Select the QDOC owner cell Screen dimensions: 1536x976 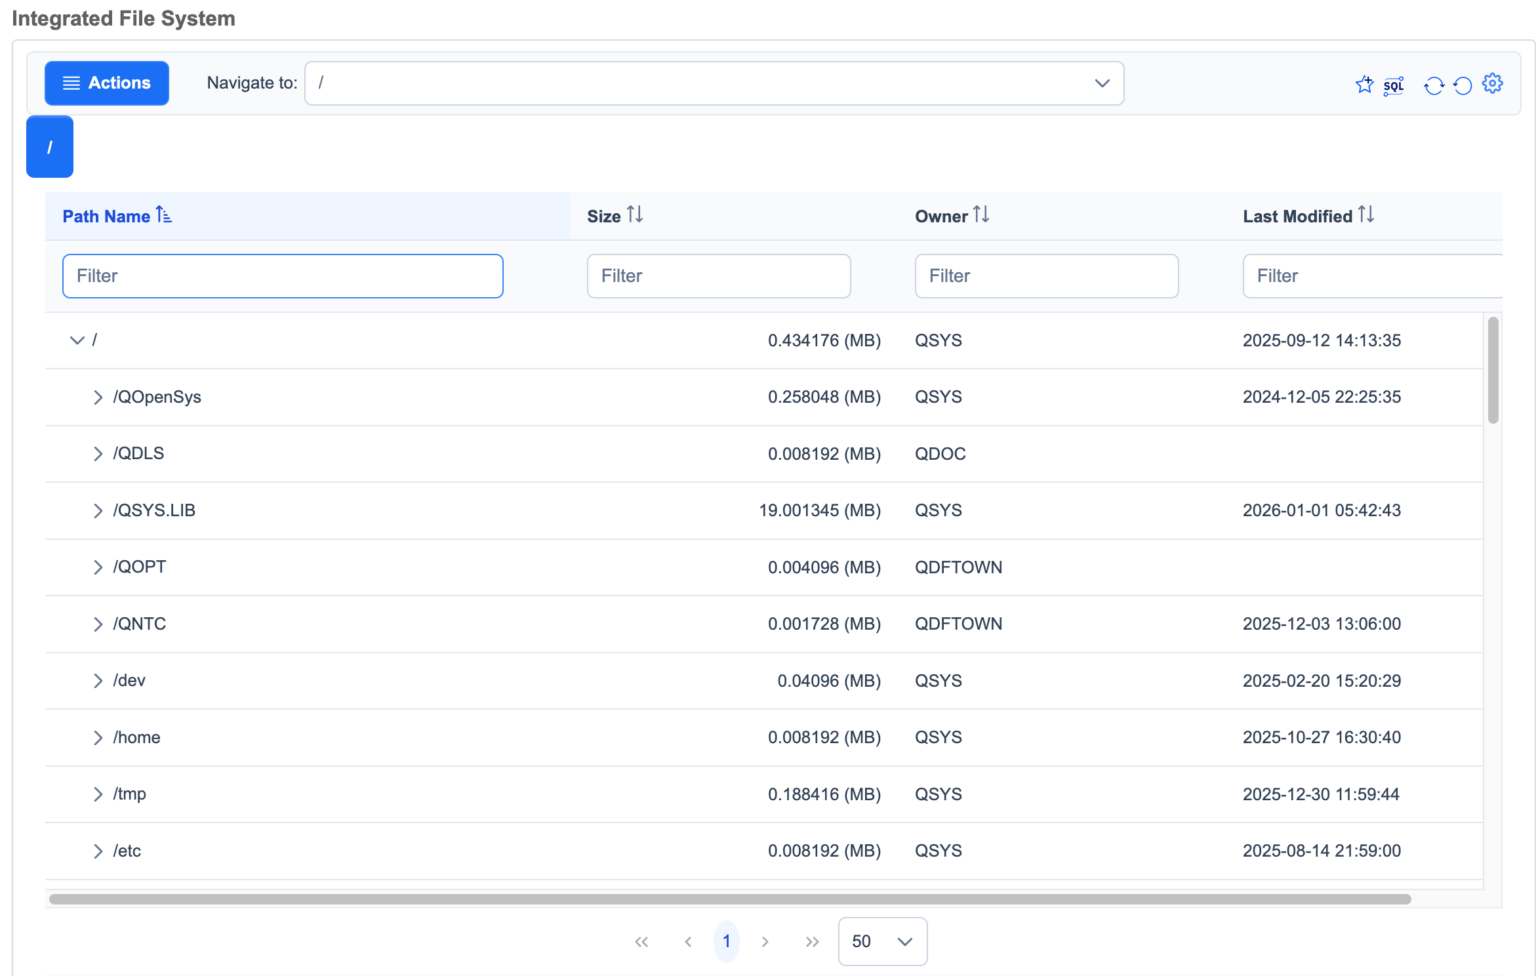click(x=940, y=454)
